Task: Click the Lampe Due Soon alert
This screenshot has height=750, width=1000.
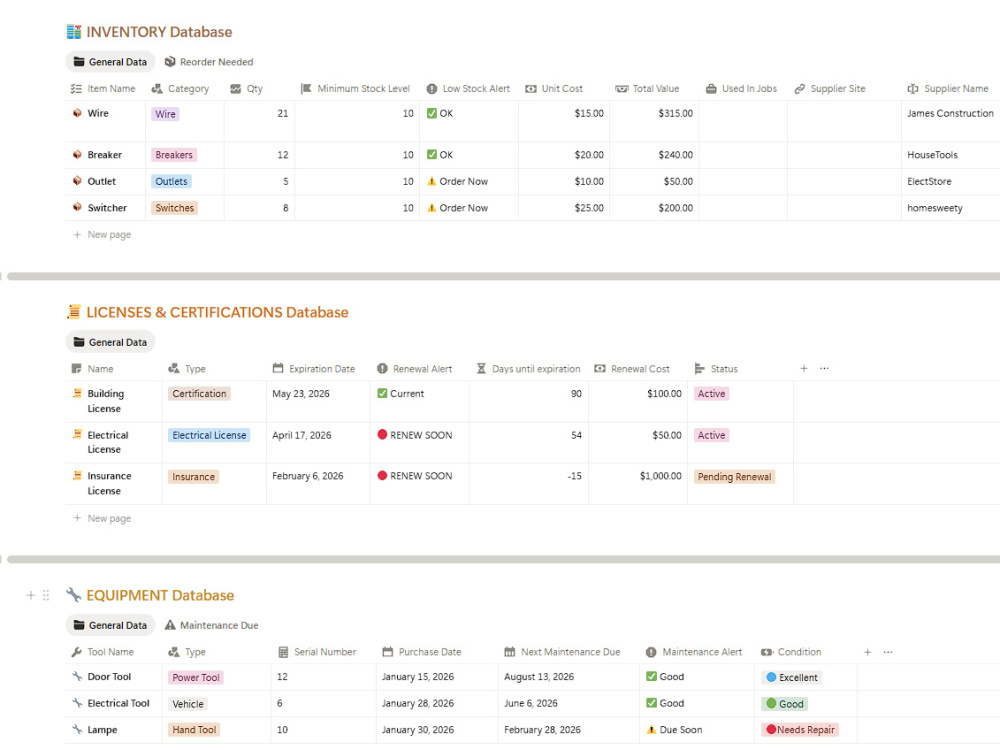Action: tap(674, 730)
